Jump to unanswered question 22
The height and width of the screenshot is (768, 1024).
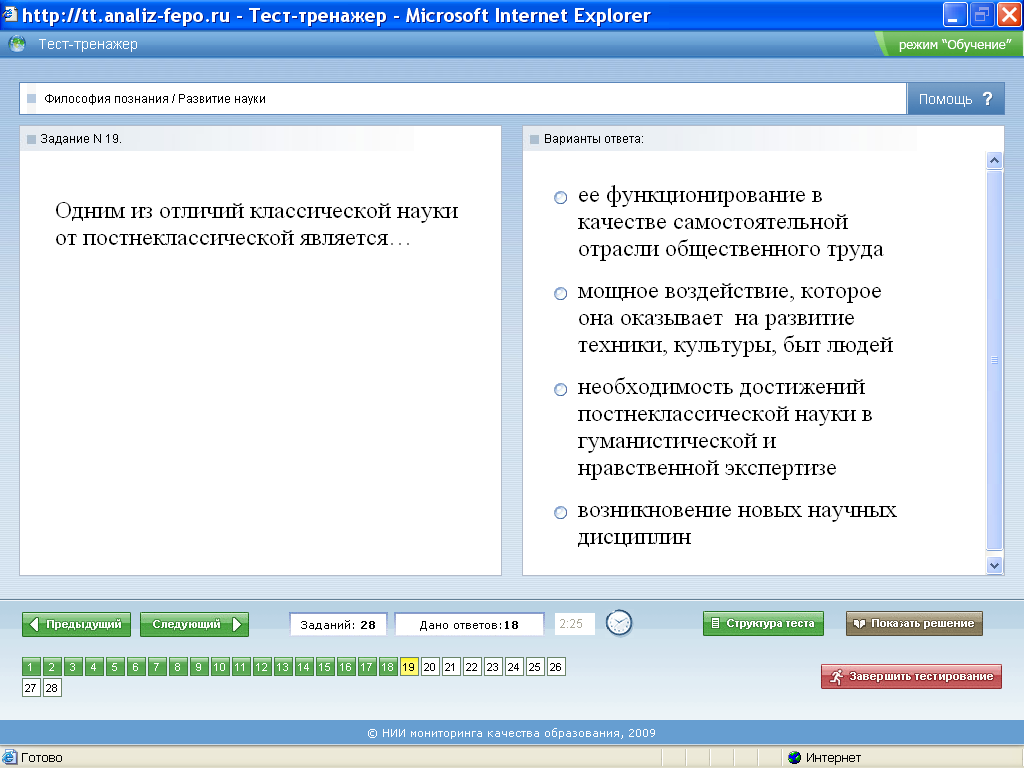tap(472, 667)
